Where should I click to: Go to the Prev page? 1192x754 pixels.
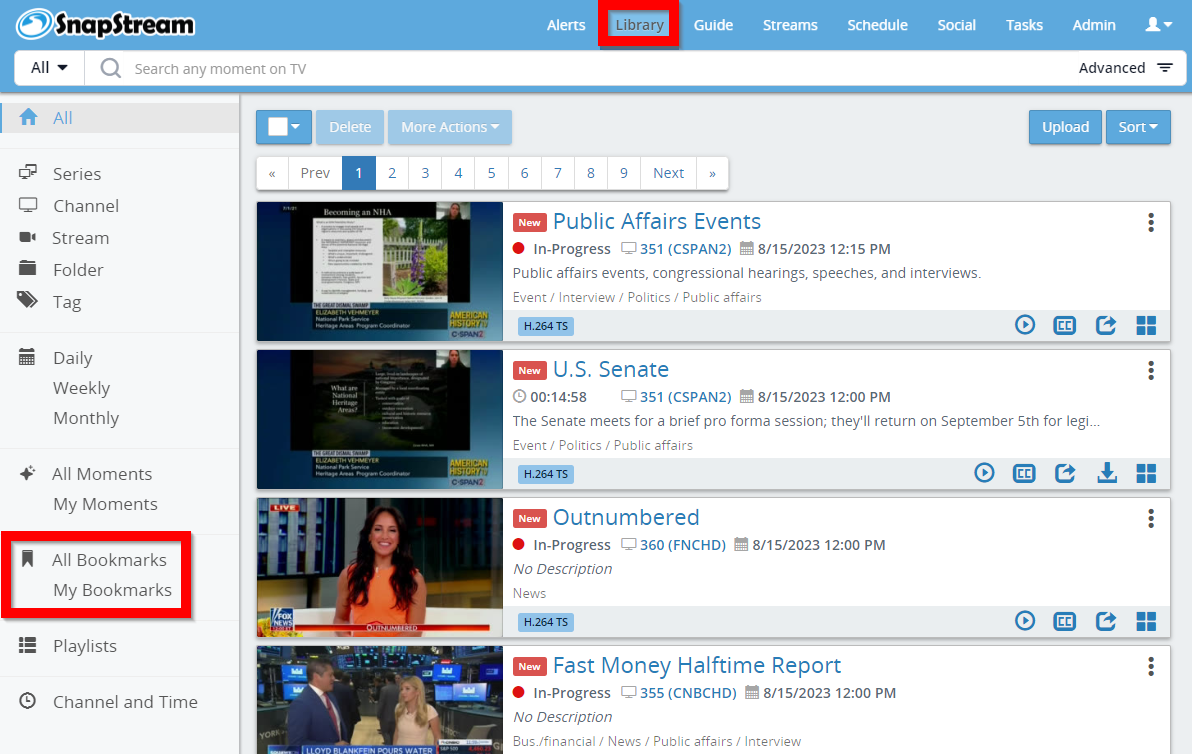pyautogui.click(x=315, y=173)
